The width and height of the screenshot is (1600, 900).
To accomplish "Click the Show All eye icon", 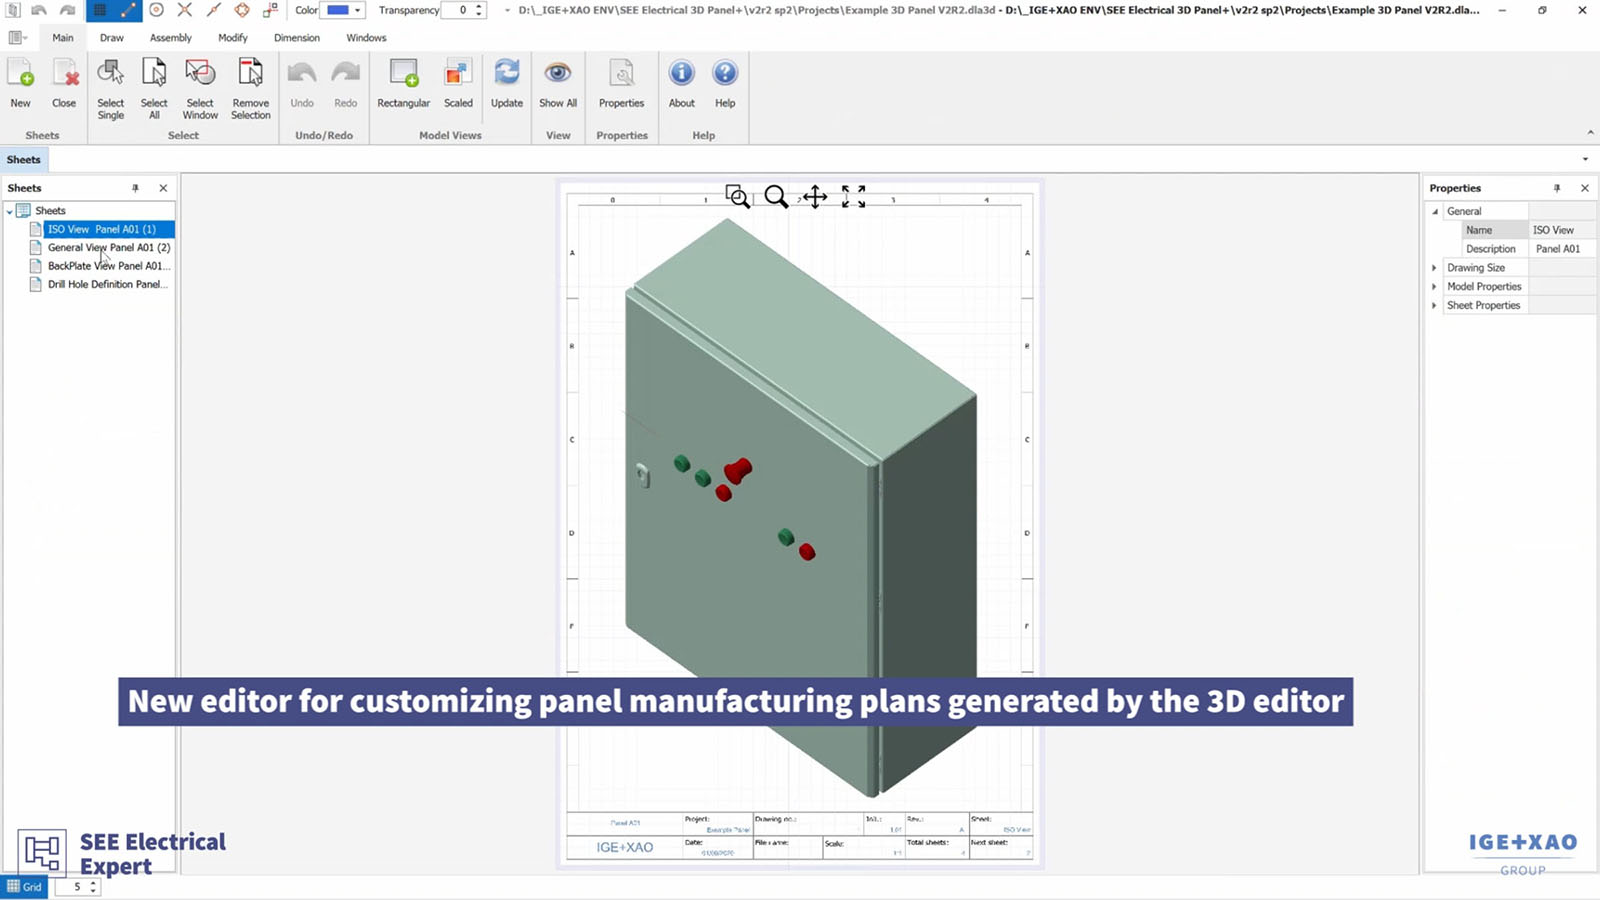I will pyautogui.click(x=558, y=74).
